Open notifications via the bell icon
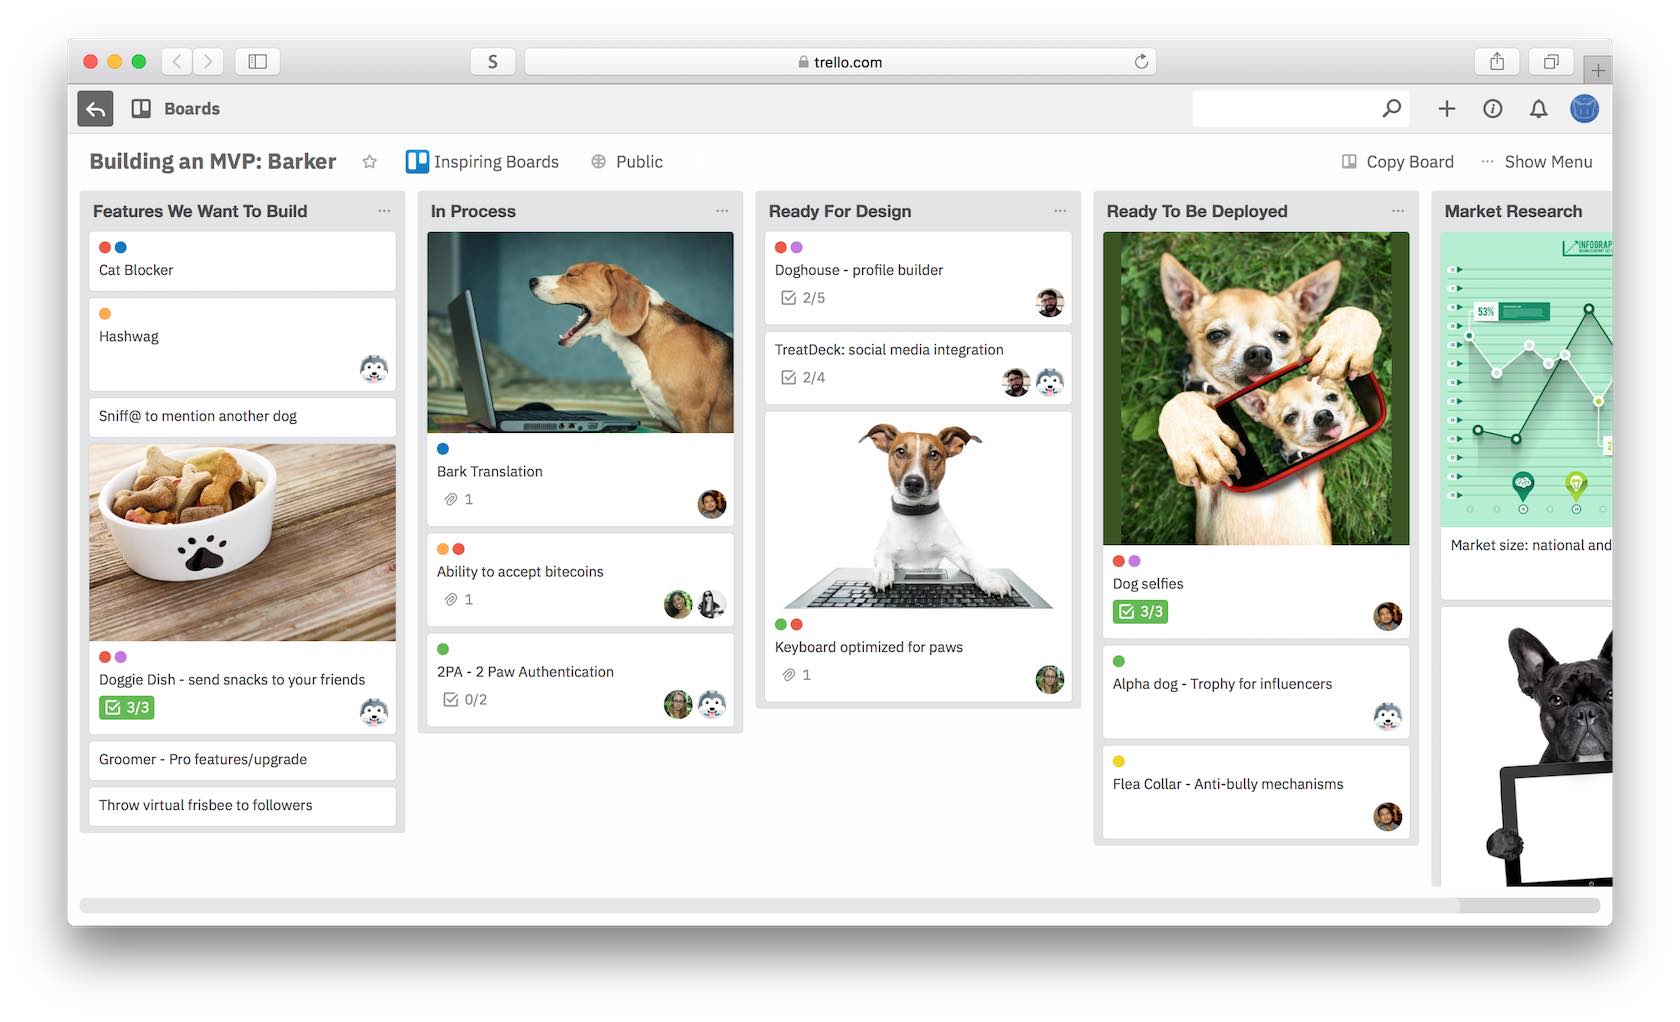1680x1022 pixels. [1539, 109]
